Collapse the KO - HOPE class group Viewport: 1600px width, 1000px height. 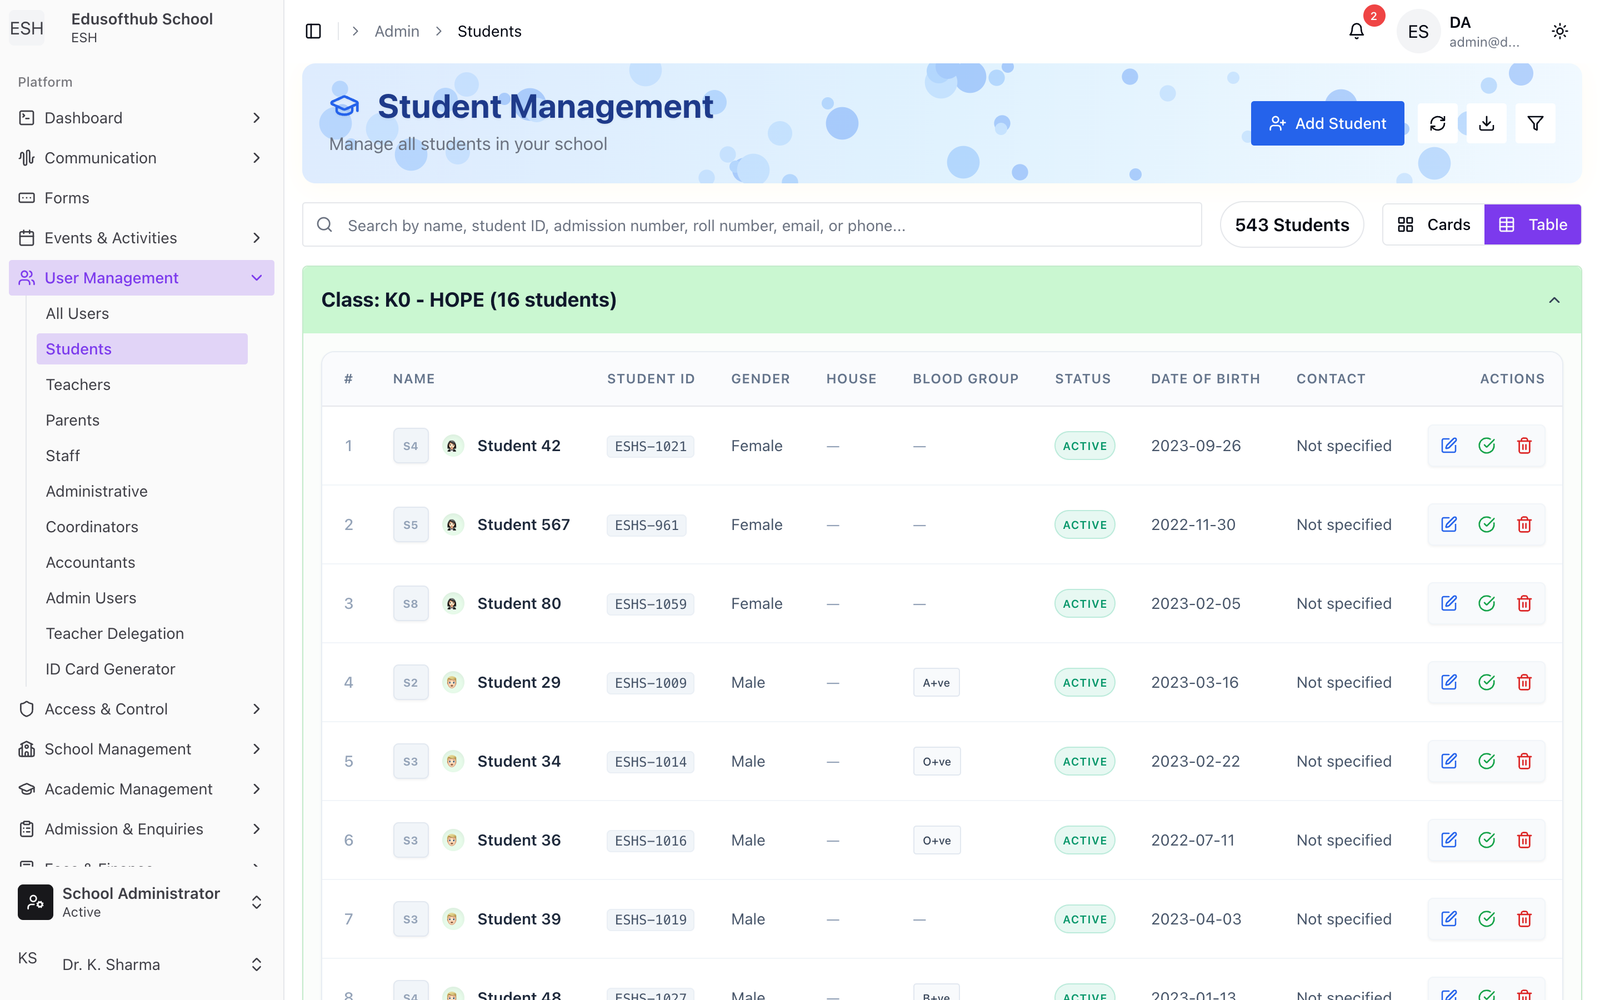1554,300
